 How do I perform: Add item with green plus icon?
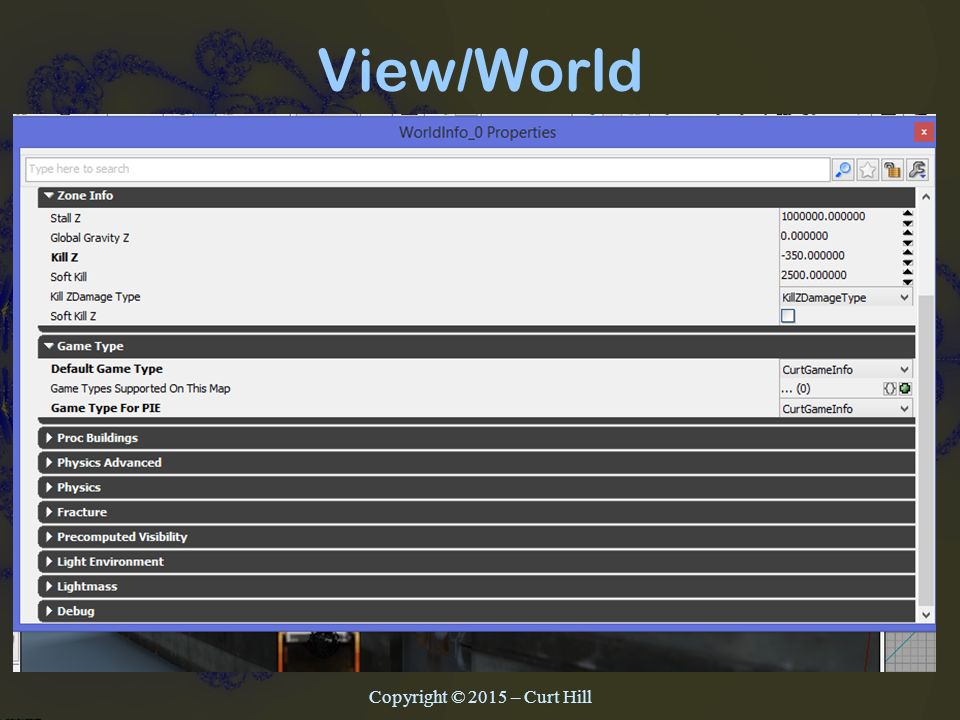coord(905,388)
